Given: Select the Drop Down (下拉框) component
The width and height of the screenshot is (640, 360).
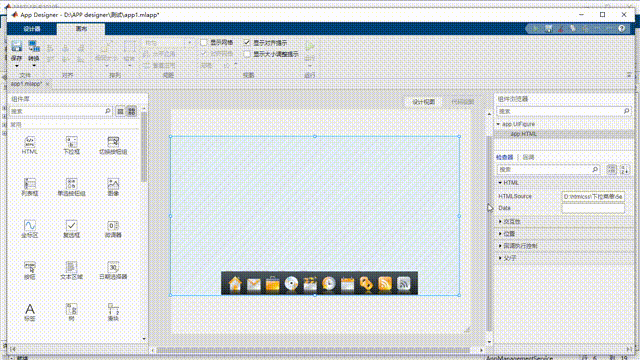Looking at the screenshot, I should [x=71, y=145].
